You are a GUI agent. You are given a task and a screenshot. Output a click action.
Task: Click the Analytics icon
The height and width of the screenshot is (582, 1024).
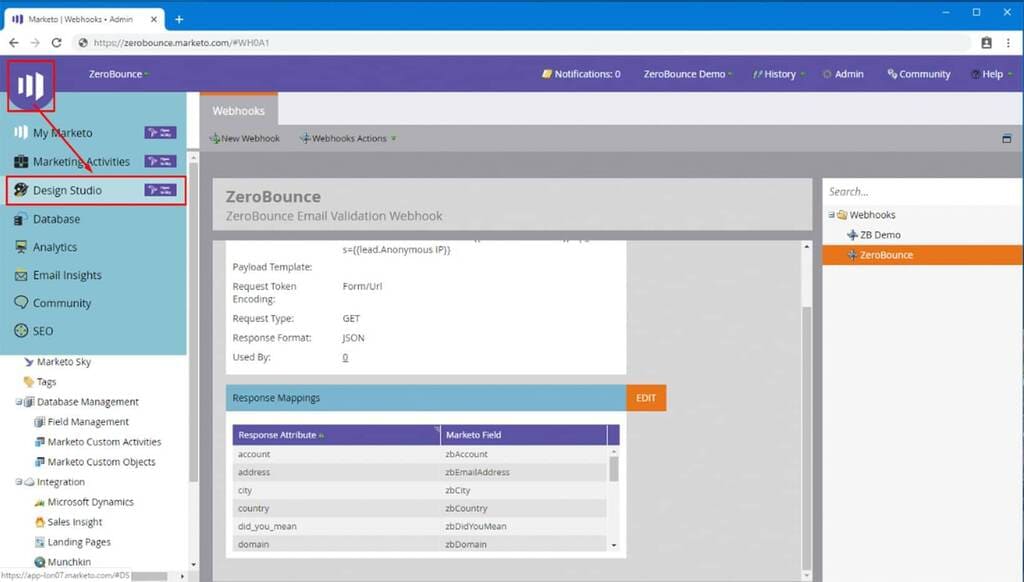[21, 247]
